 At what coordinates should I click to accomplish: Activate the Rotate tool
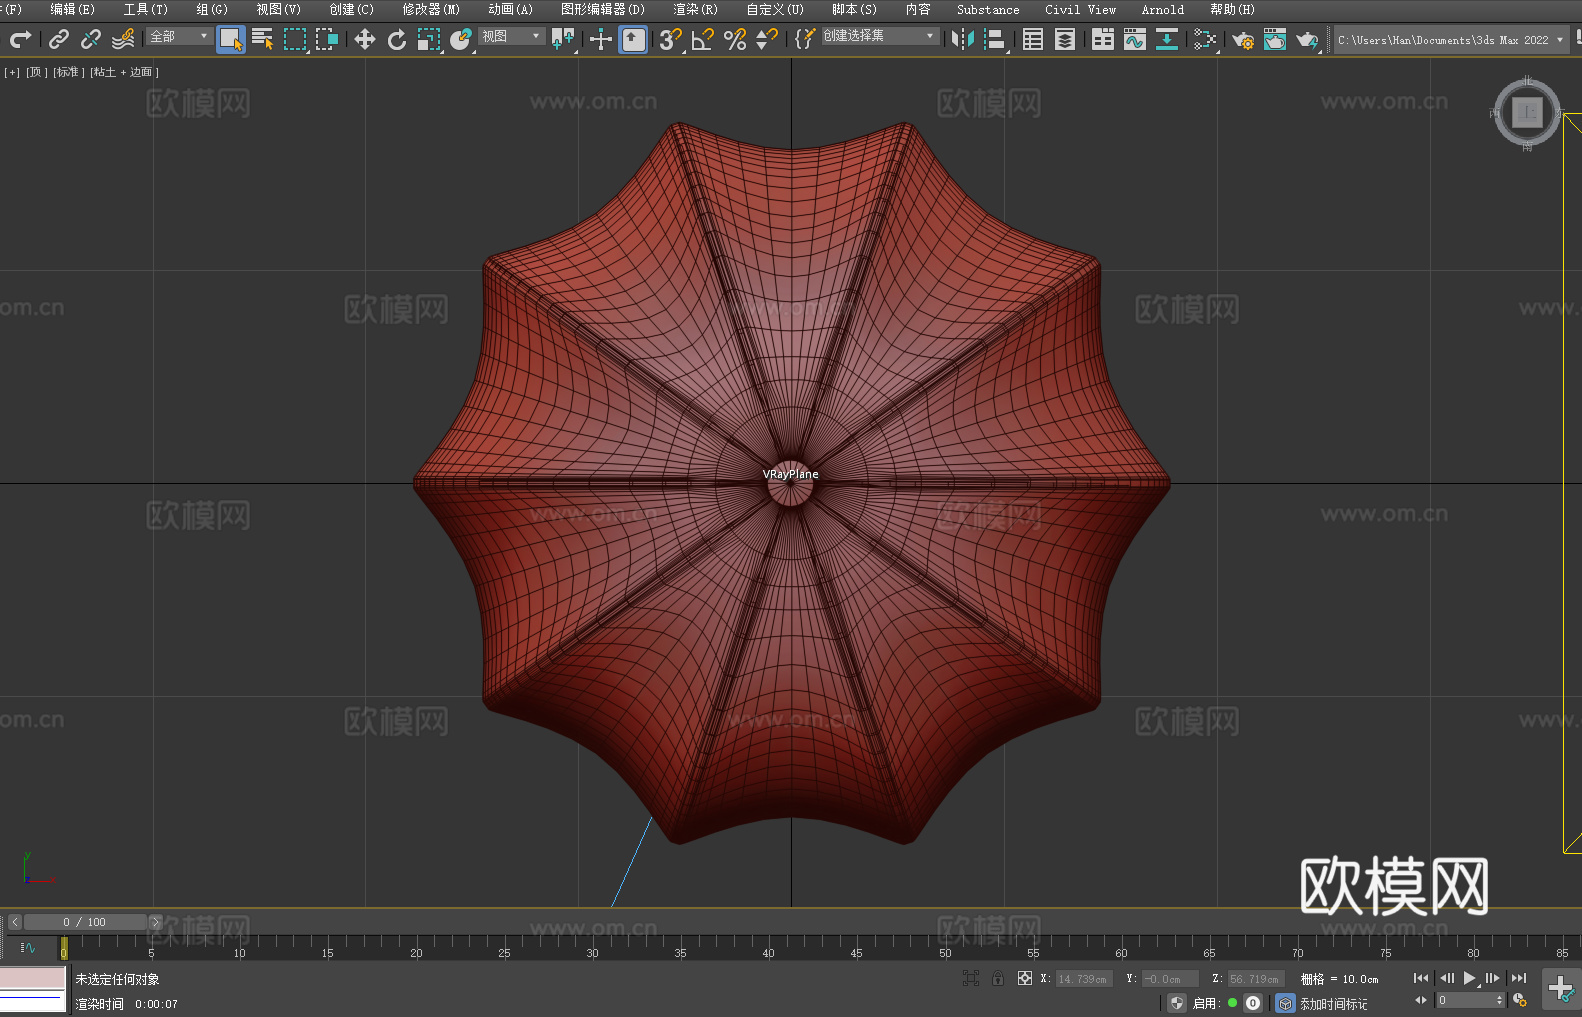pos(397,39)
